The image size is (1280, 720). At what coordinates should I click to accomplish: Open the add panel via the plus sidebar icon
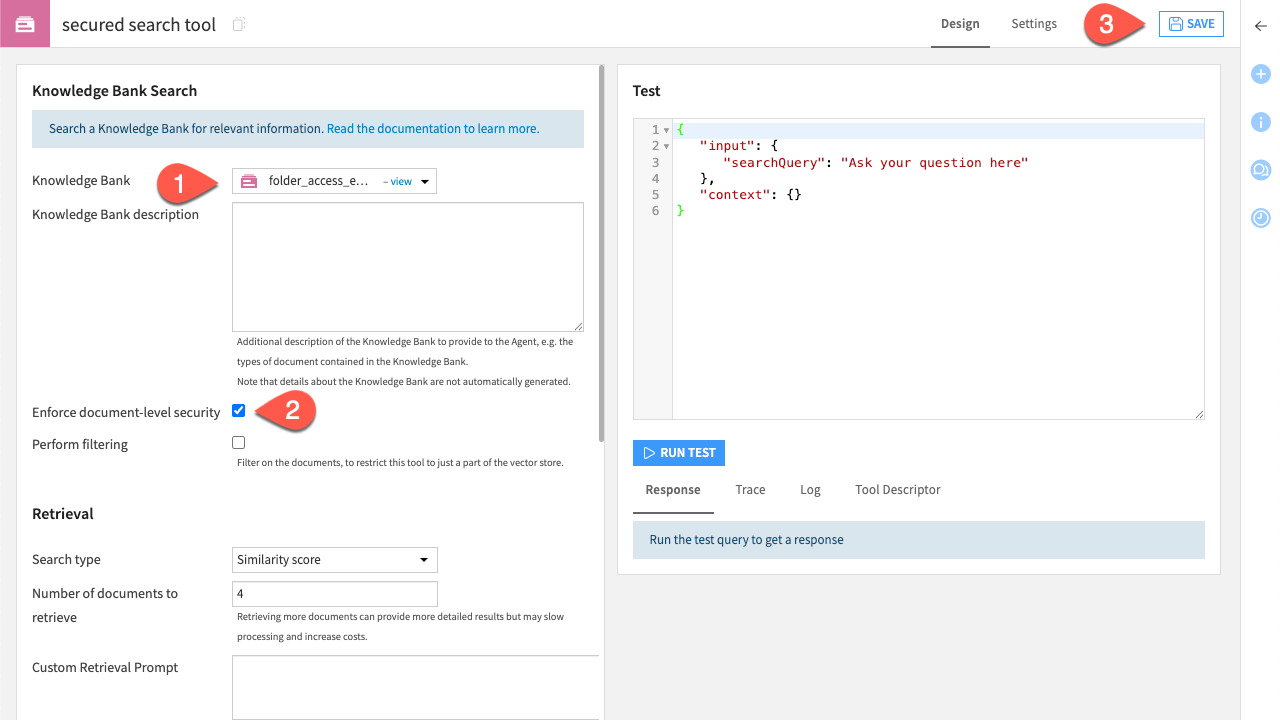tap(1260, 74)
